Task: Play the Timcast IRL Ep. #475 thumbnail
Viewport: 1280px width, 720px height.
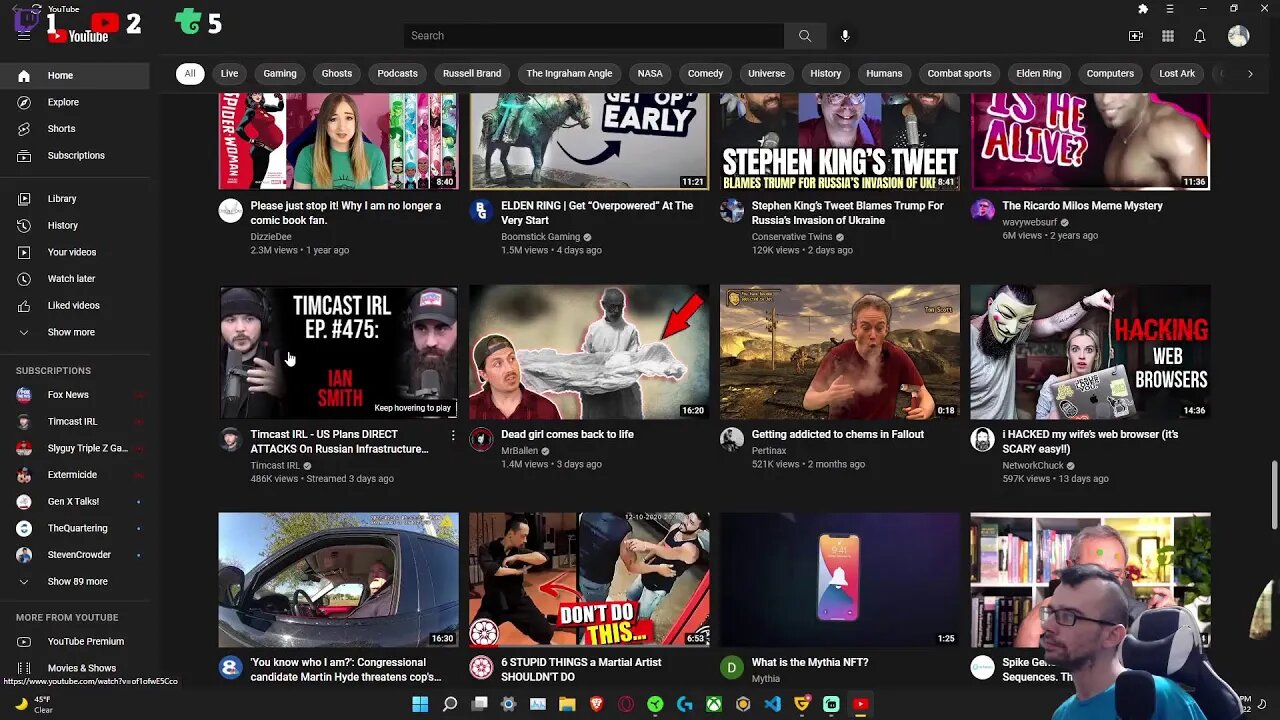Action: 339,352
